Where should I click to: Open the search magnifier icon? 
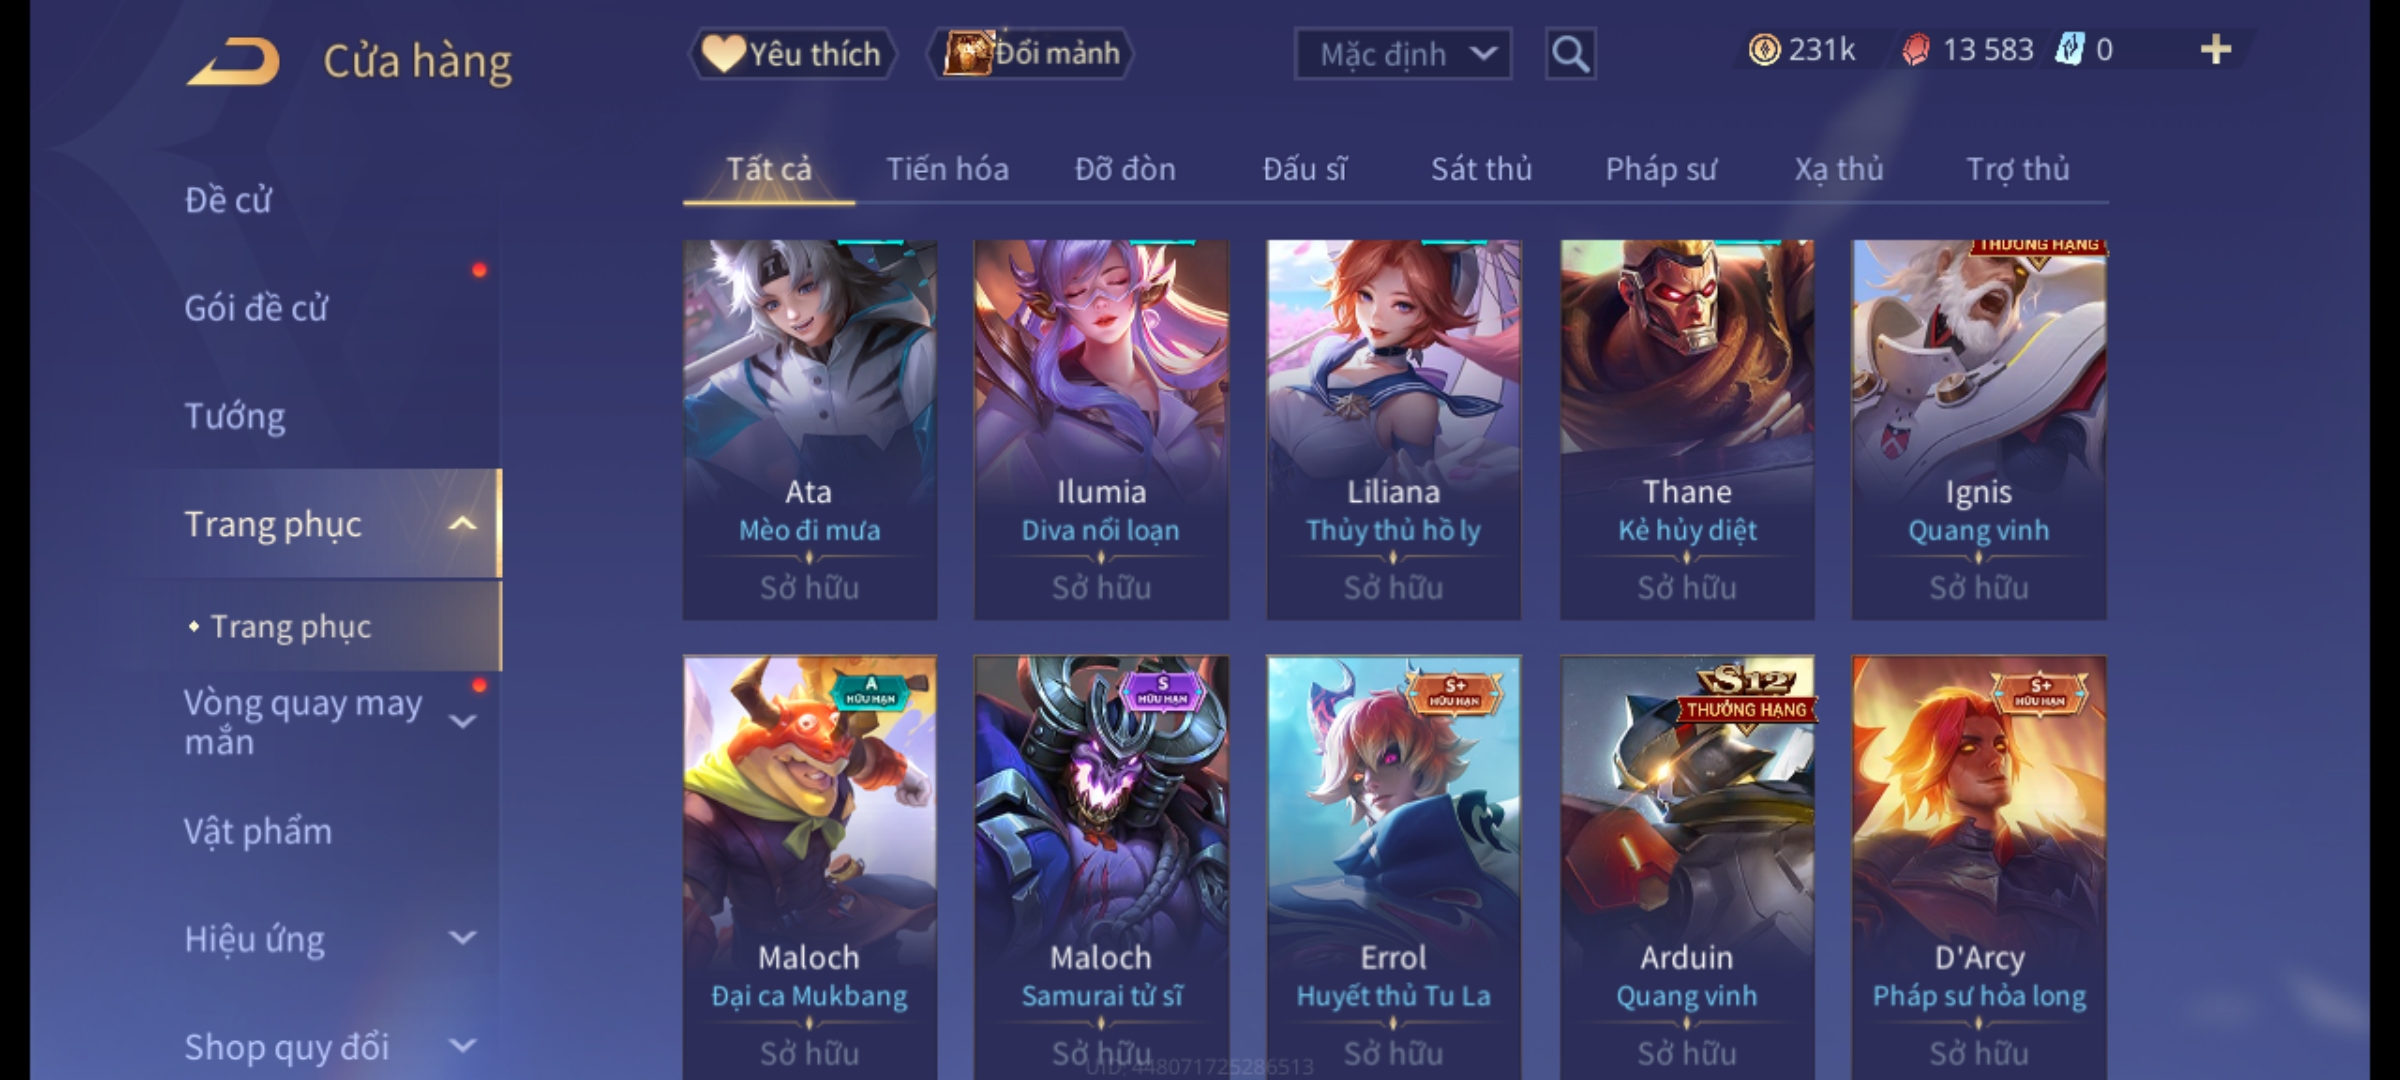[x=1570, y=54]
